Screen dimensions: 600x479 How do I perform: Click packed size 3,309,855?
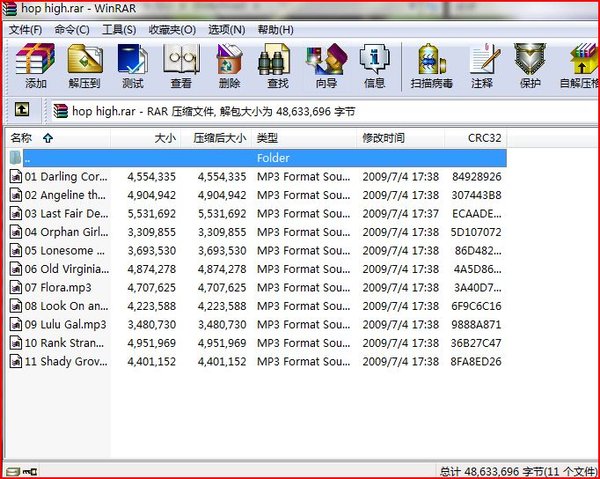coord(222,232)
